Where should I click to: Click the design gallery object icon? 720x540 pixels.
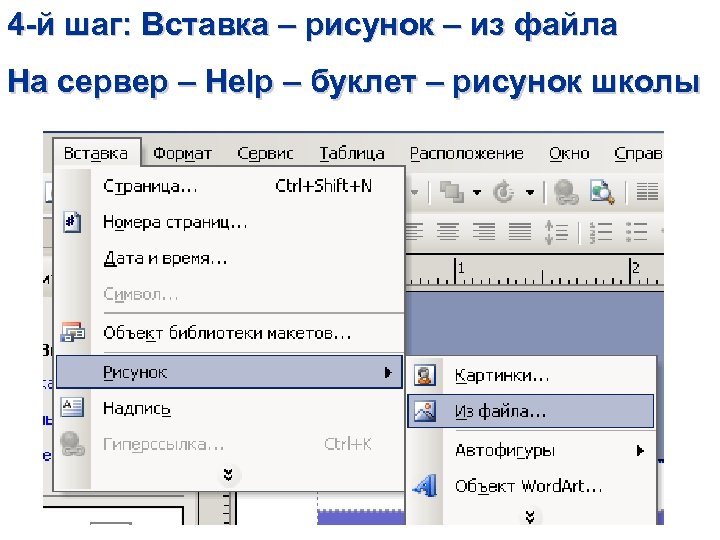click(x=73, y=332)
